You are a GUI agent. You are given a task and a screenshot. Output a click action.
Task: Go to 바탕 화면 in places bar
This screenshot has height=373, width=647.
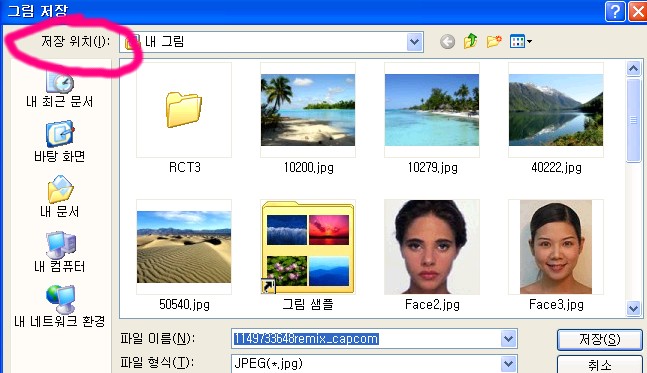[60, 142]
